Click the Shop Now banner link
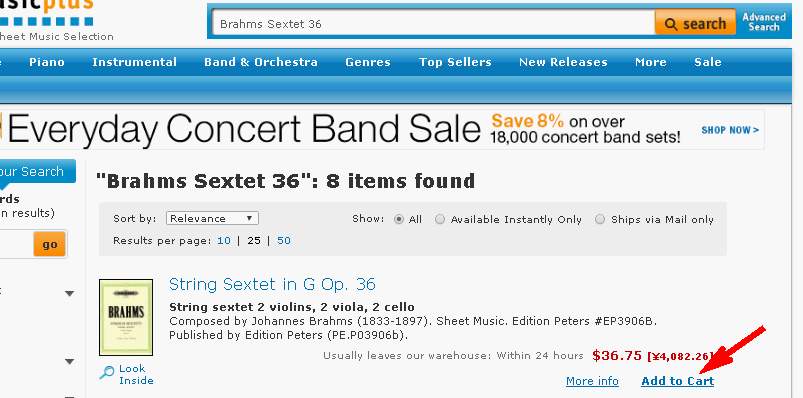The image size is (803, 398). point(730,130)
